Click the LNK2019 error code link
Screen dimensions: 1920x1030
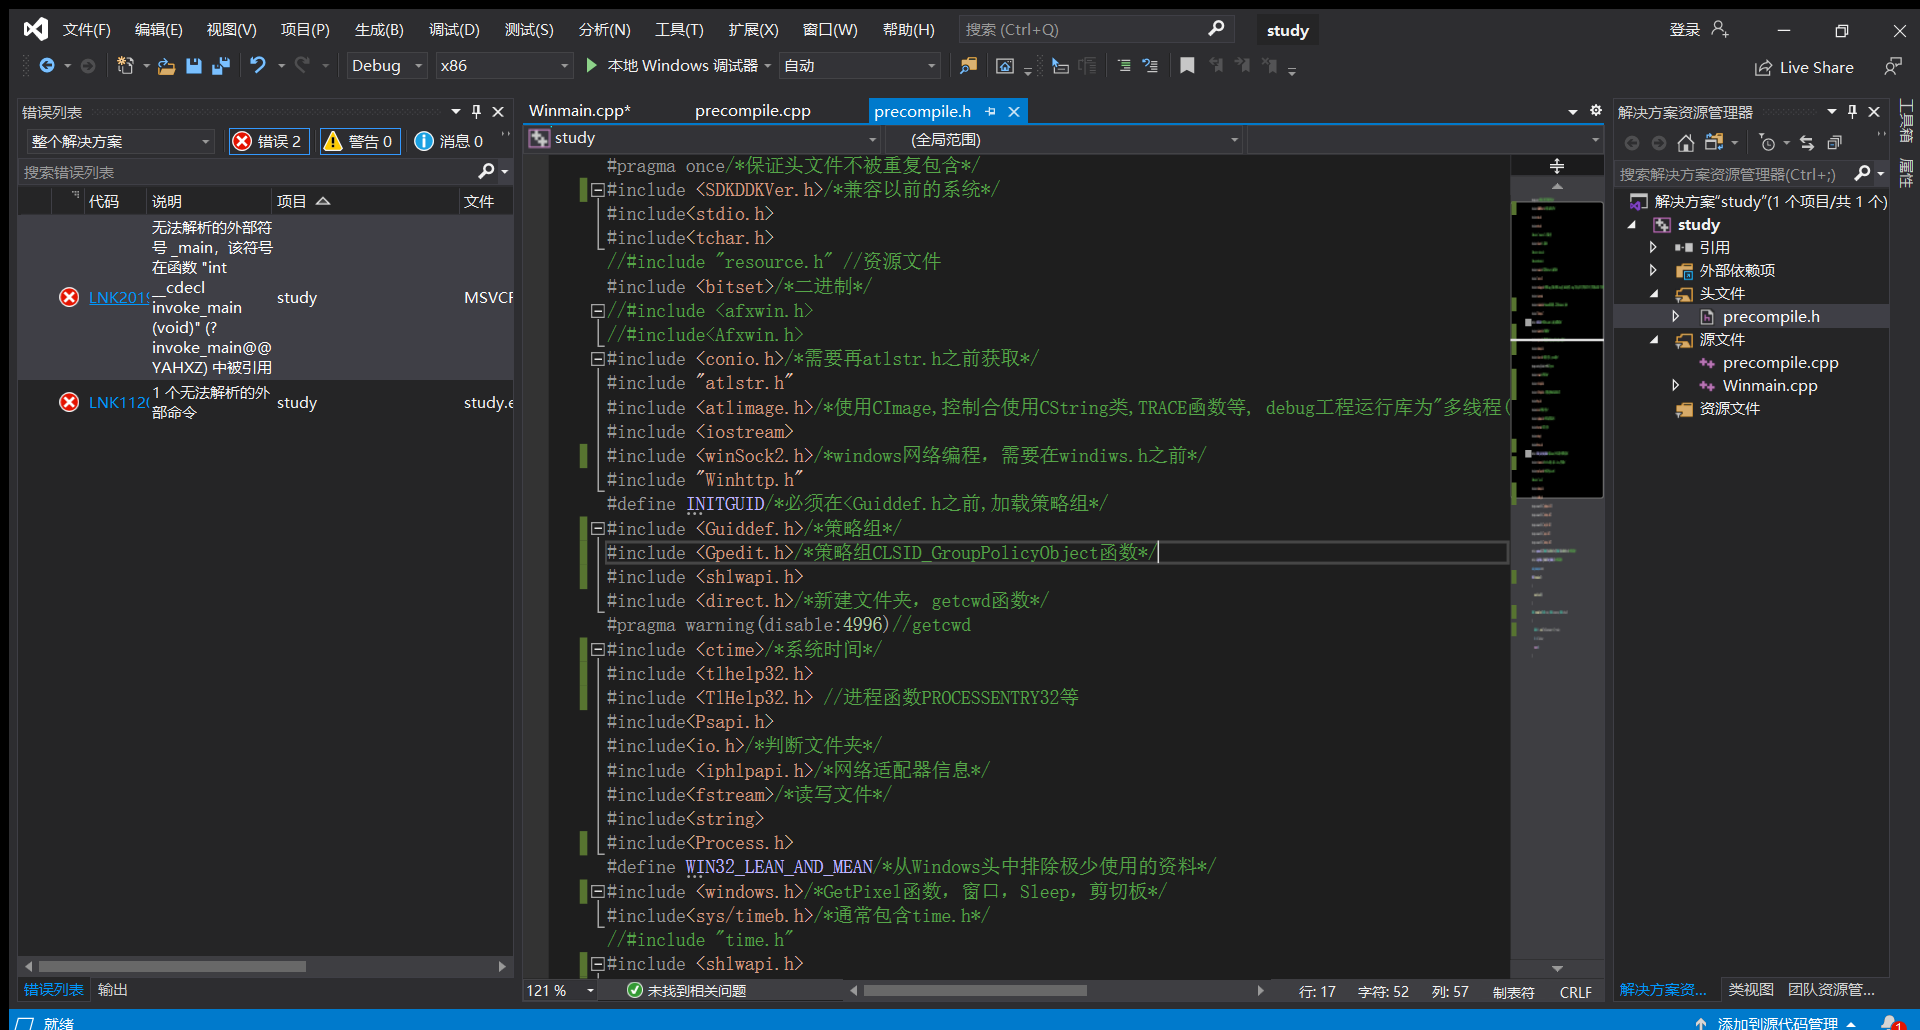(x=118, y=297)
